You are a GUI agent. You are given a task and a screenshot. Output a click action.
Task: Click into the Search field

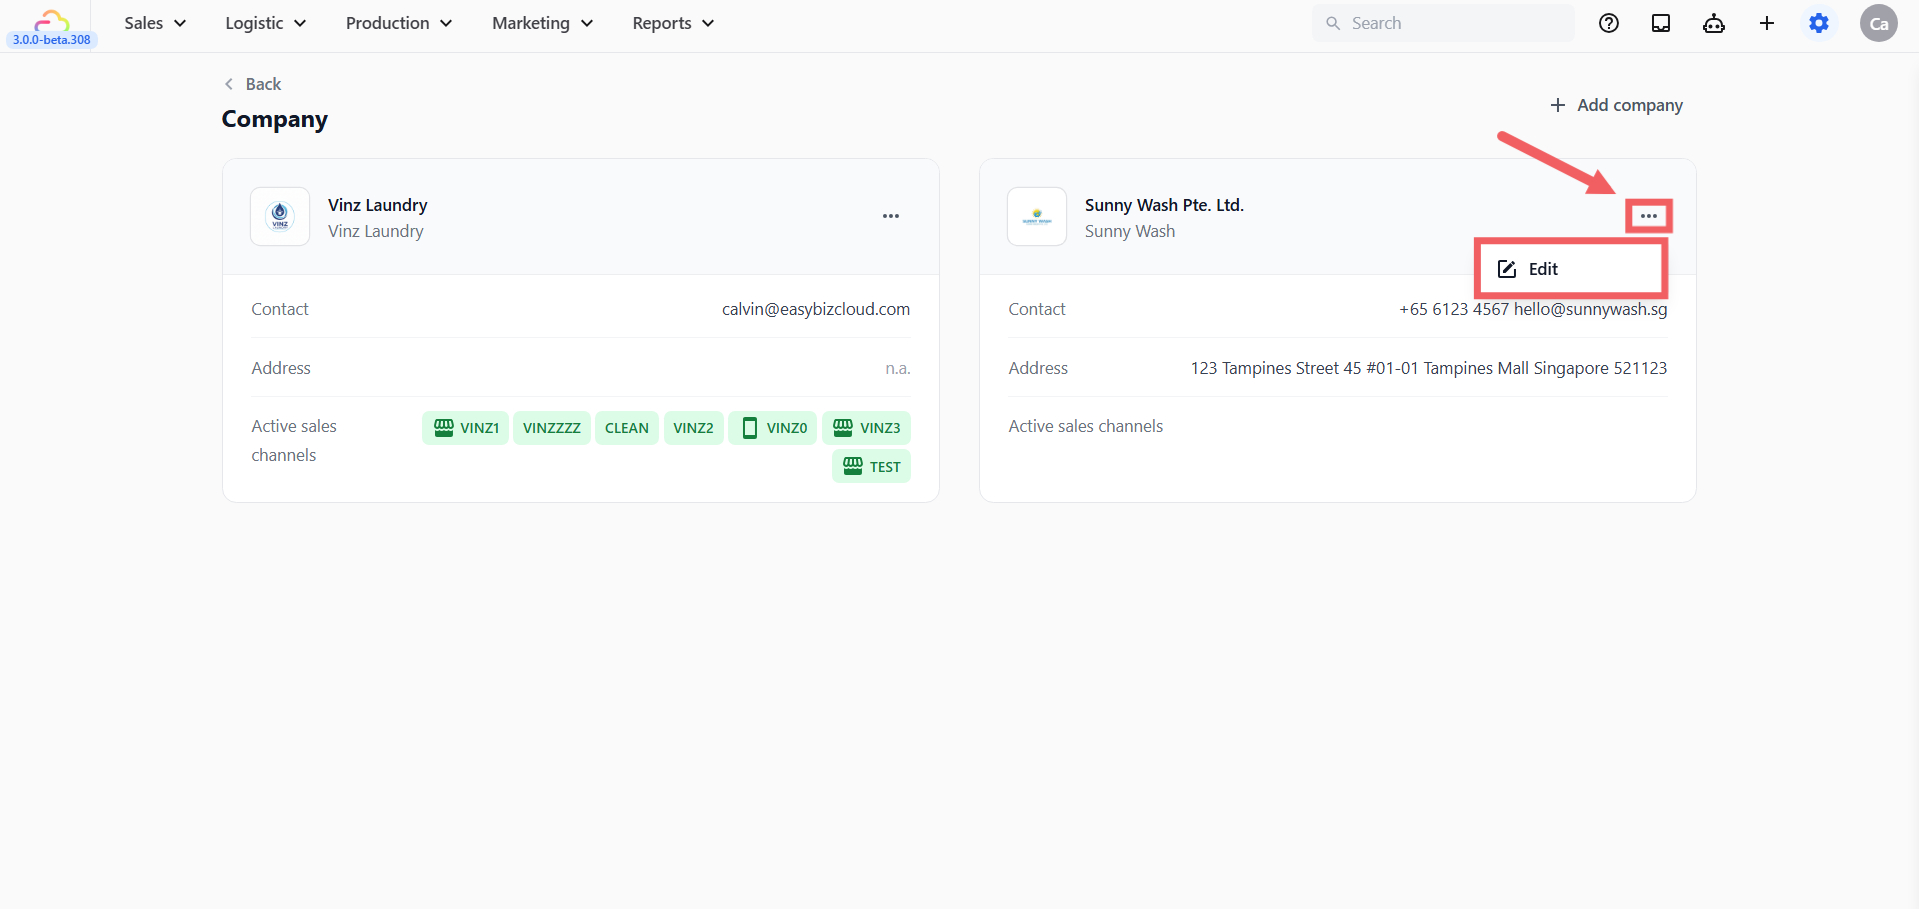[1443, 23]
